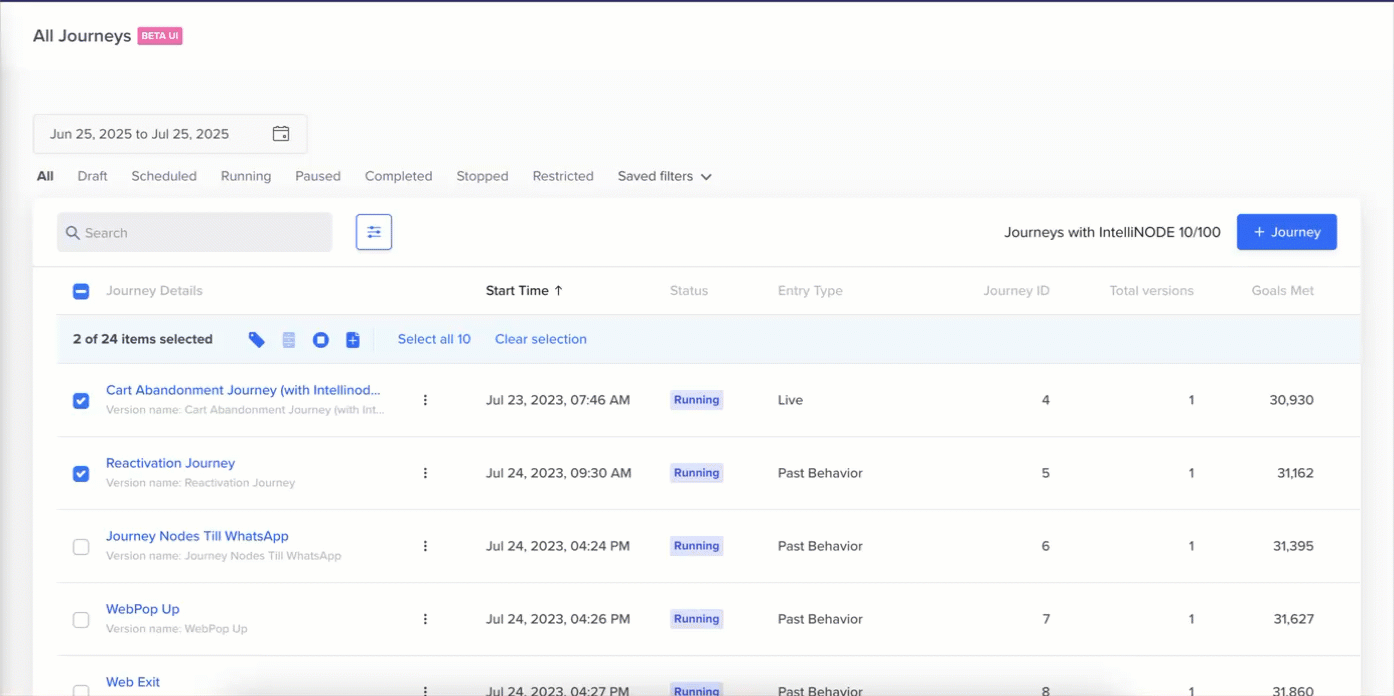The width and height of the screenshot is (1394, 696).
Task: Open Journey Nodes Till WhatsApp link
Action: (x=197, y=536)
